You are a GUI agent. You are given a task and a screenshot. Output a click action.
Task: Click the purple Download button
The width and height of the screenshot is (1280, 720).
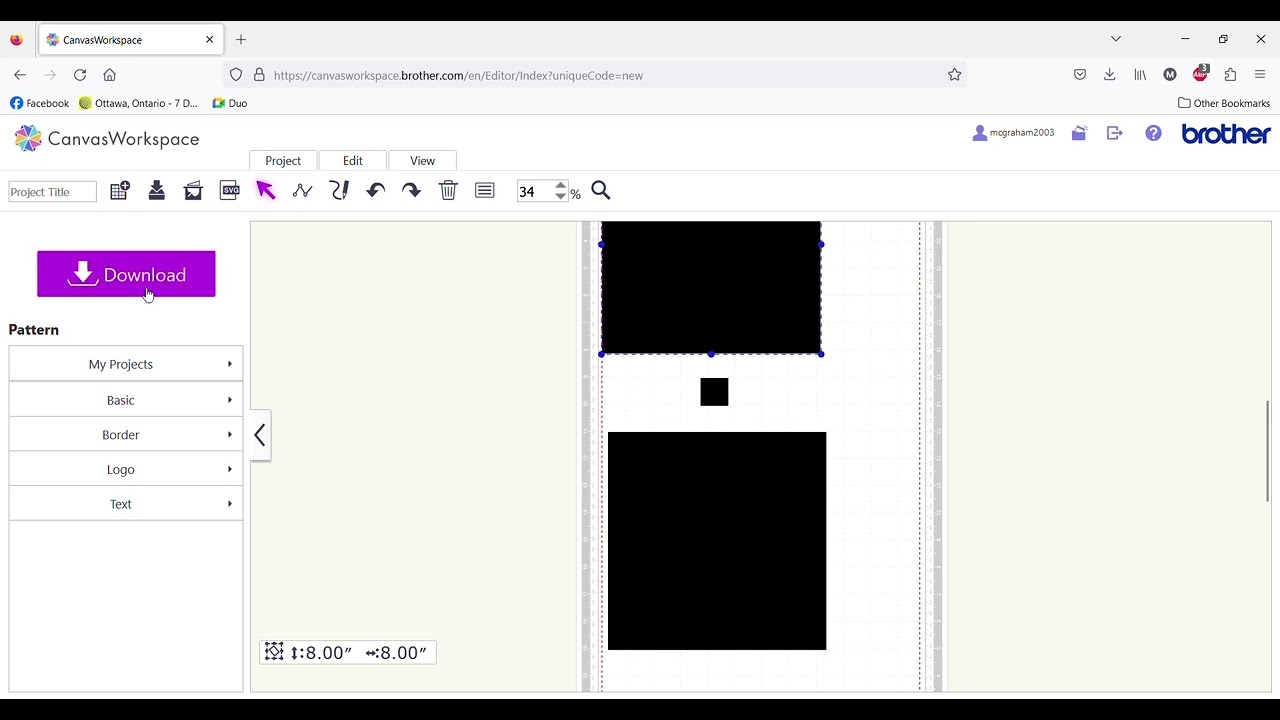click(126, 274)
